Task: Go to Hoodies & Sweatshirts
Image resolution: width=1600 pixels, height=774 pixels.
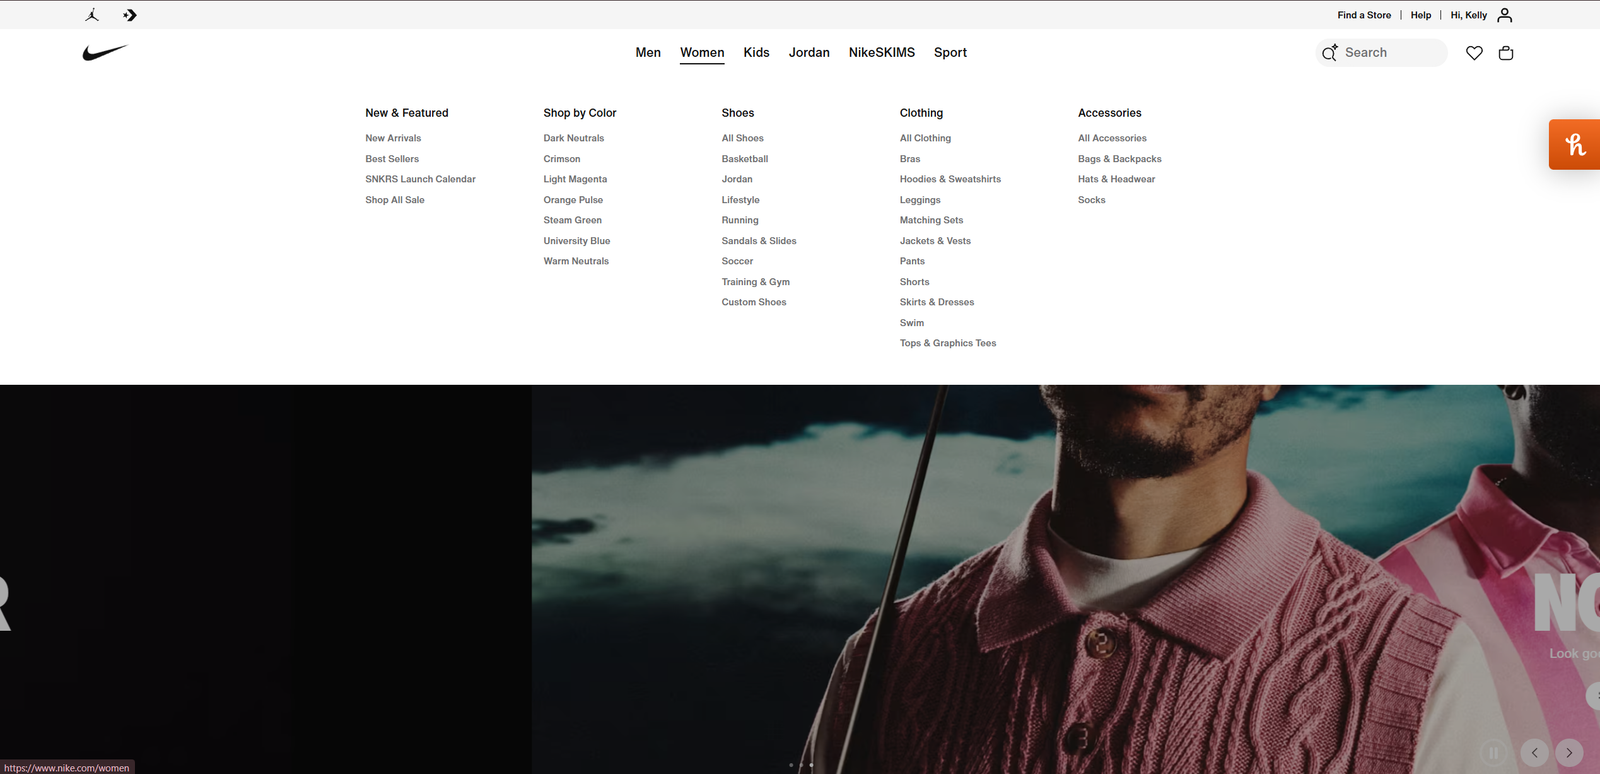Action: tap(950, 180)
